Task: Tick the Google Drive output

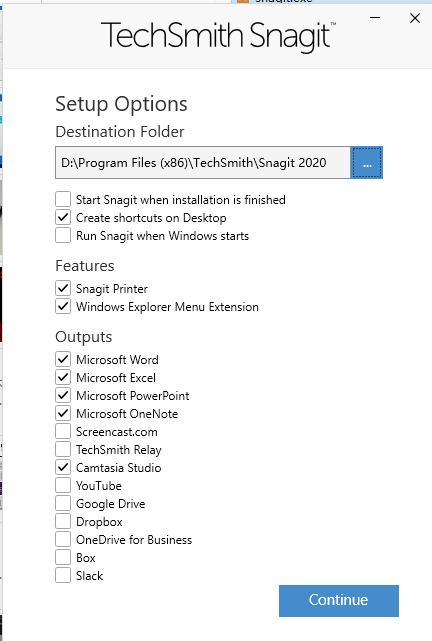Action: (x=63, y=503)
